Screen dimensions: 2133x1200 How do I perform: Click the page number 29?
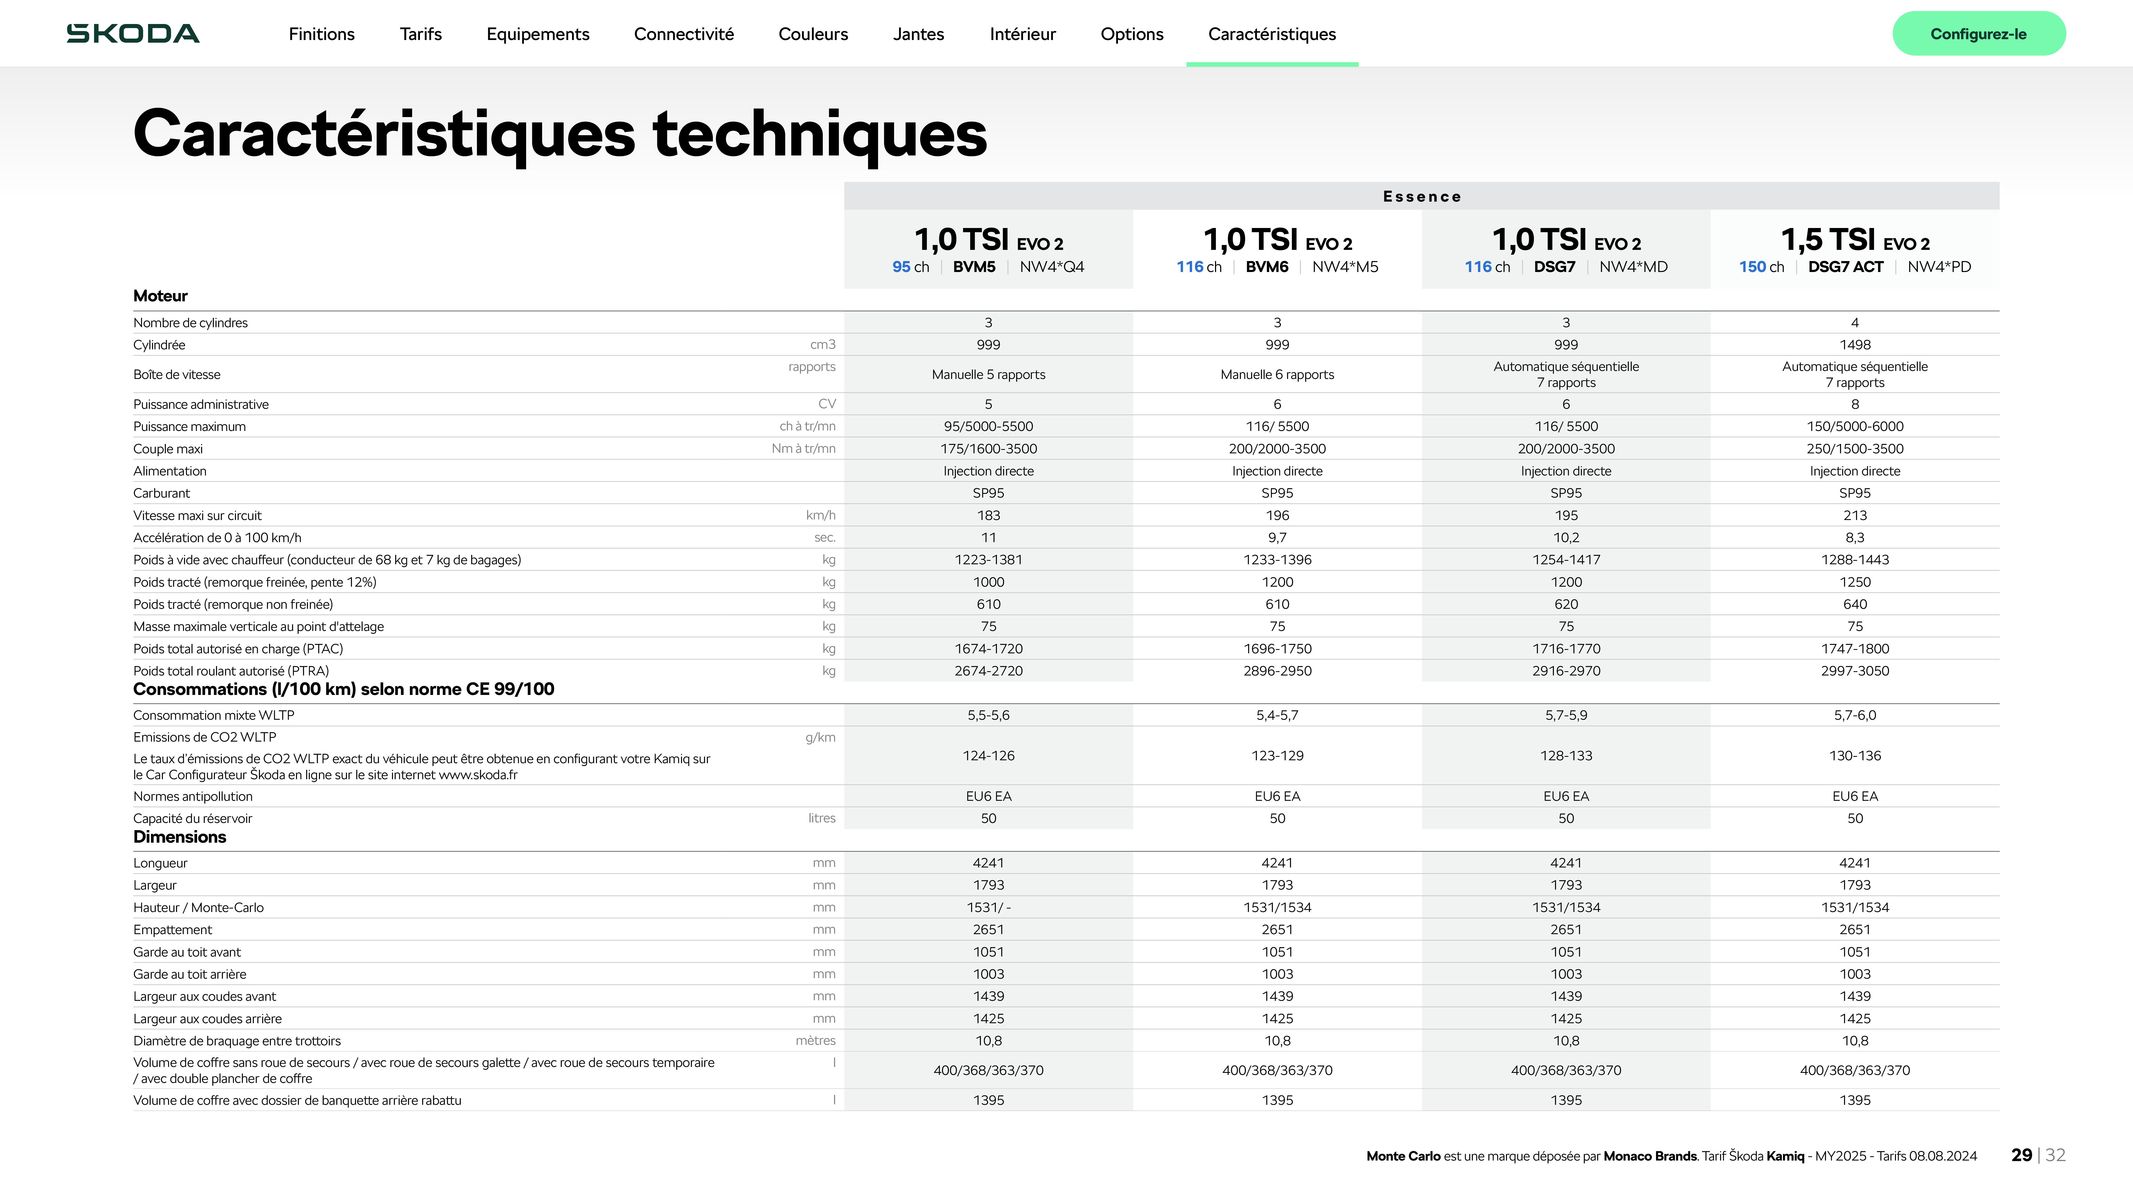[2021, 1155]
